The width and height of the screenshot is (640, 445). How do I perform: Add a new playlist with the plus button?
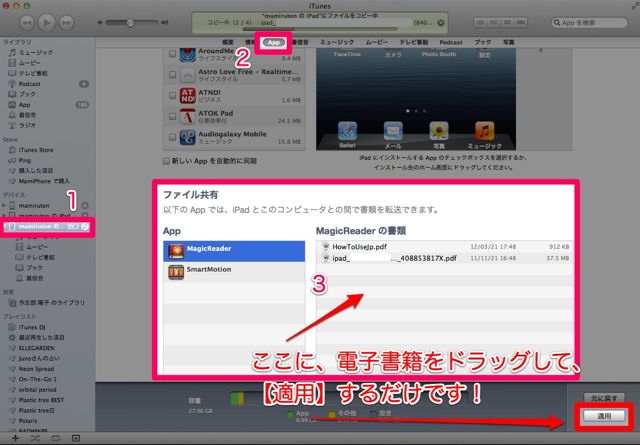pos(15,438)
